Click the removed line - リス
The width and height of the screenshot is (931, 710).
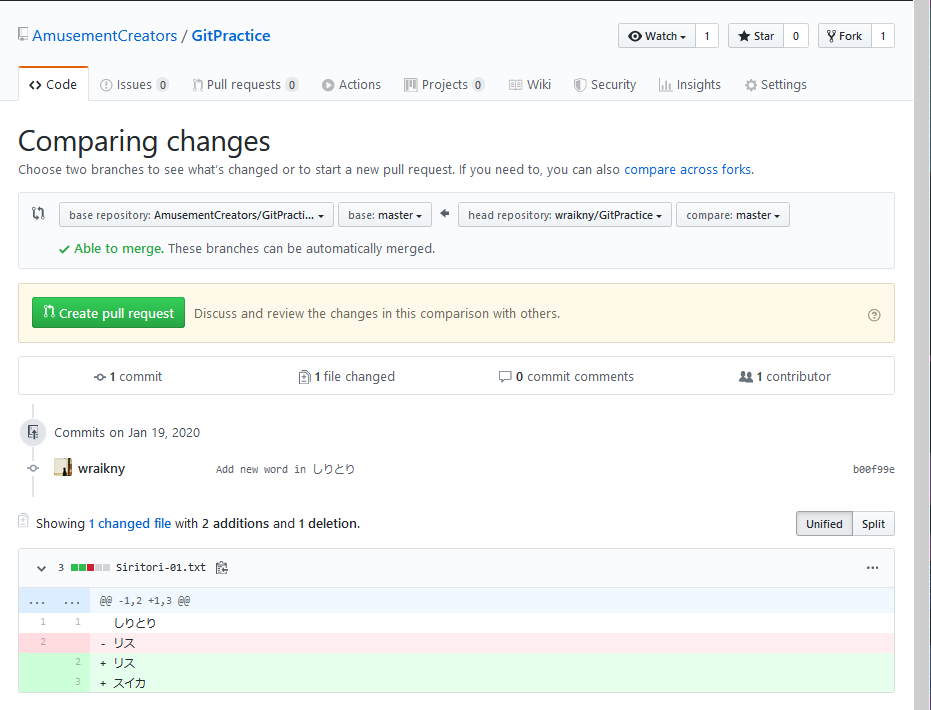tap(456, 643)
